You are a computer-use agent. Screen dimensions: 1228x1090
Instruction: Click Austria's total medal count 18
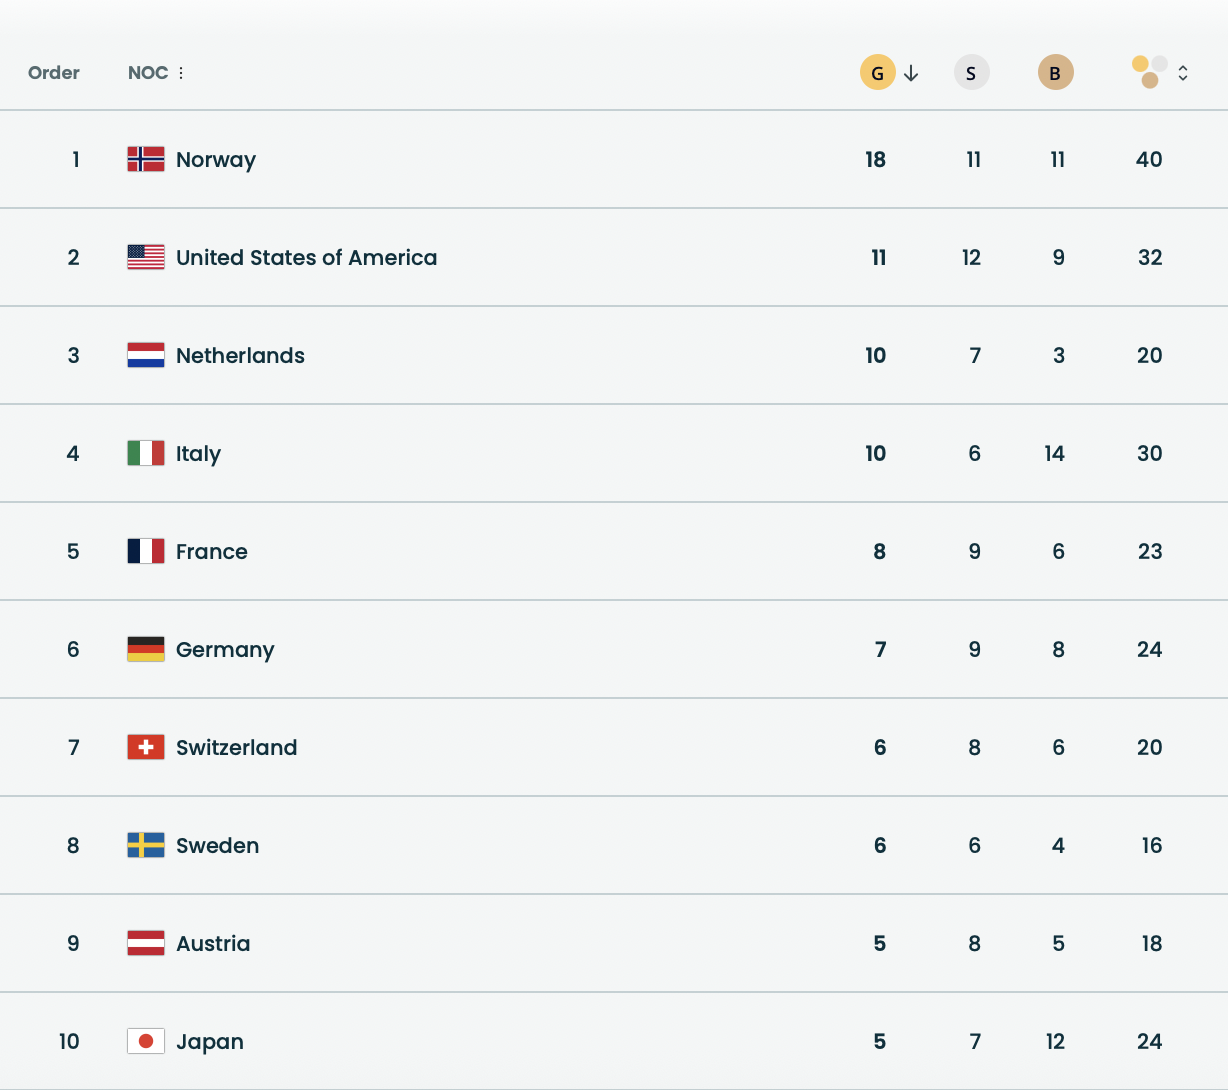pyautogui.click(x=1151, y=943)
